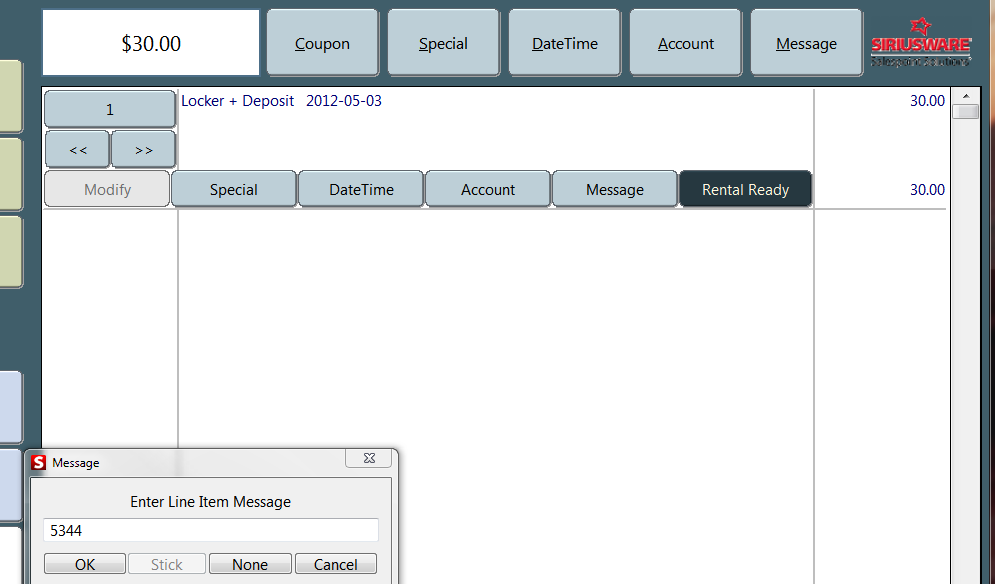Image resolution: width=995 pixels, height=584 pixels.
Task: Confirm the line item message with OK
Action: click(84, 563)
